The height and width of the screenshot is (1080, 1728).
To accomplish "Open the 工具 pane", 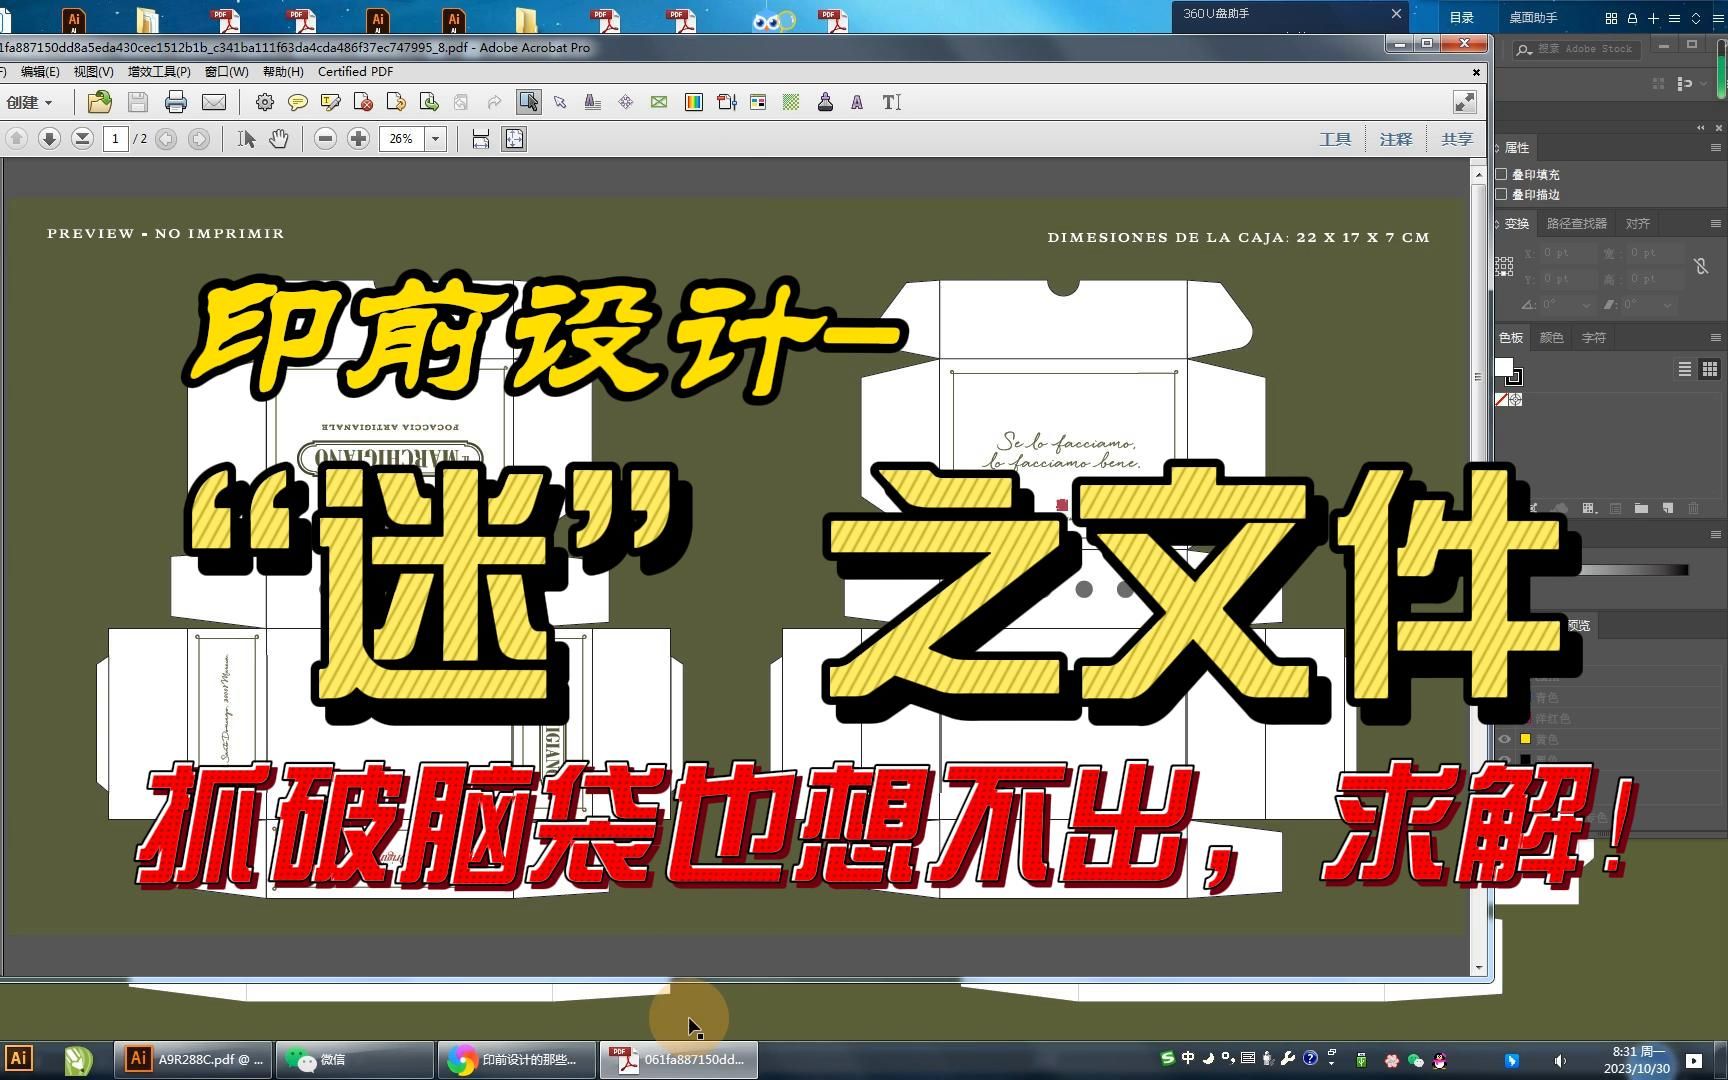I will pos(1335,139).
